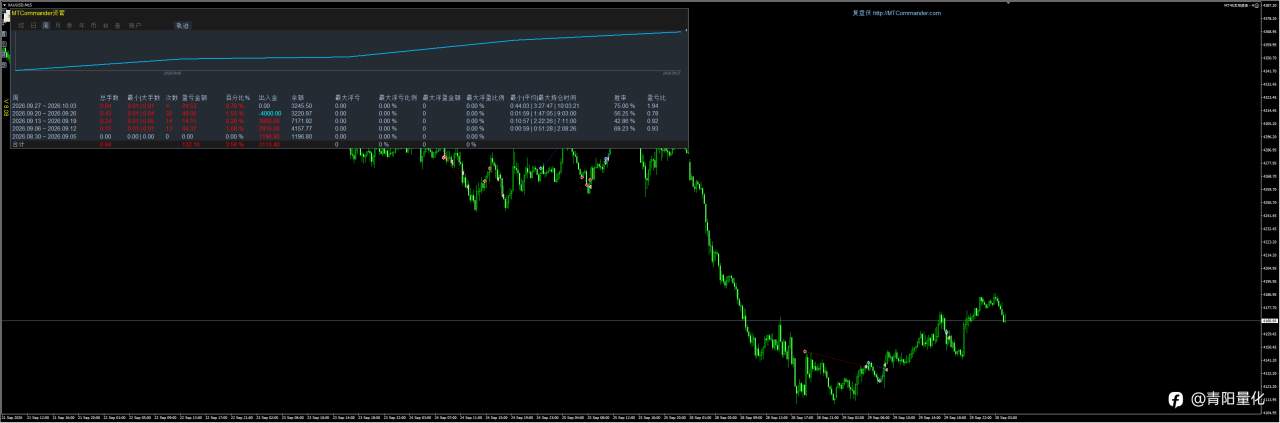This screenshot has width=1280, height=423.
Task: Click the 56.25 % win rate cell
Action: (x=624, y=113)
